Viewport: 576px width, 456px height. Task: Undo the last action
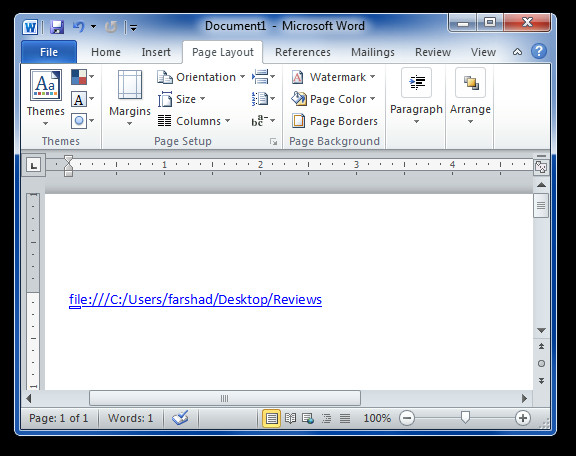(78, 27)
